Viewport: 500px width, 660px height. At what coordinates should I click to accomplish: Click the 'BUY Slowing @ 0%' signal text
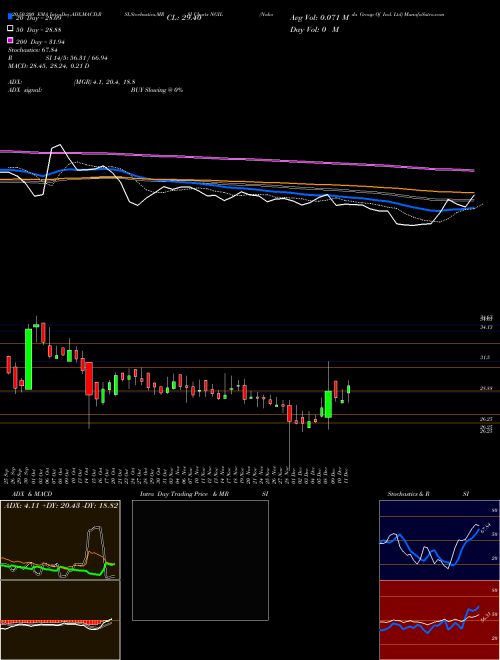157,90
